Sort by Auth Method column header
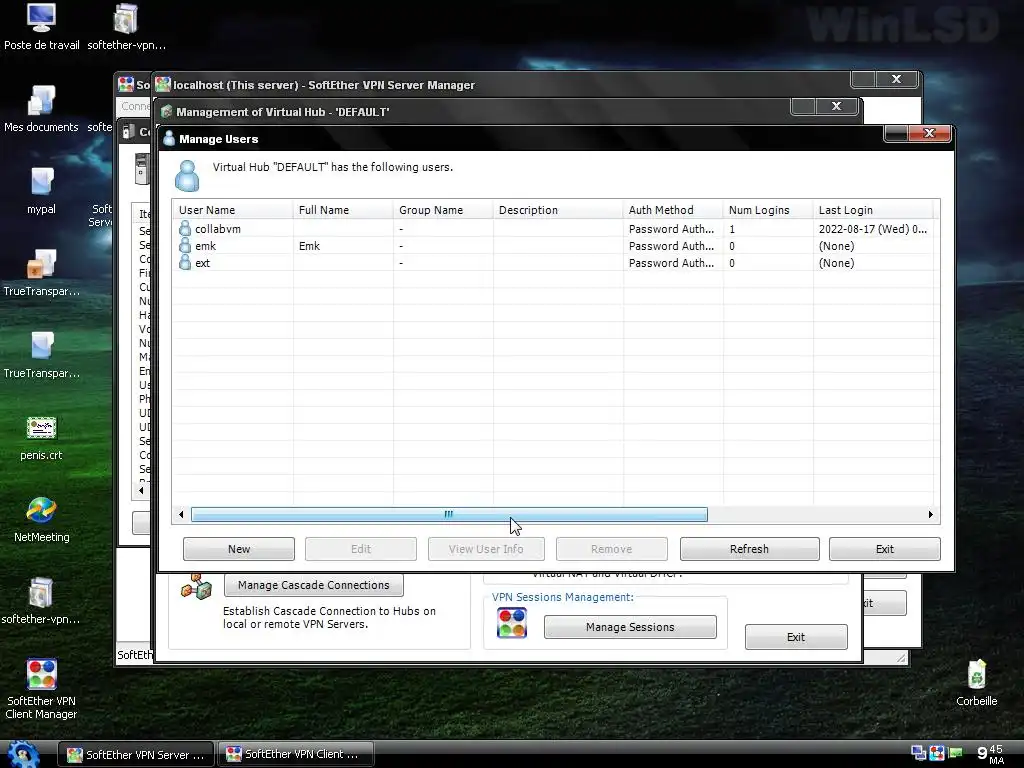This screenshot has height=768, width=1024. [673, 210]
